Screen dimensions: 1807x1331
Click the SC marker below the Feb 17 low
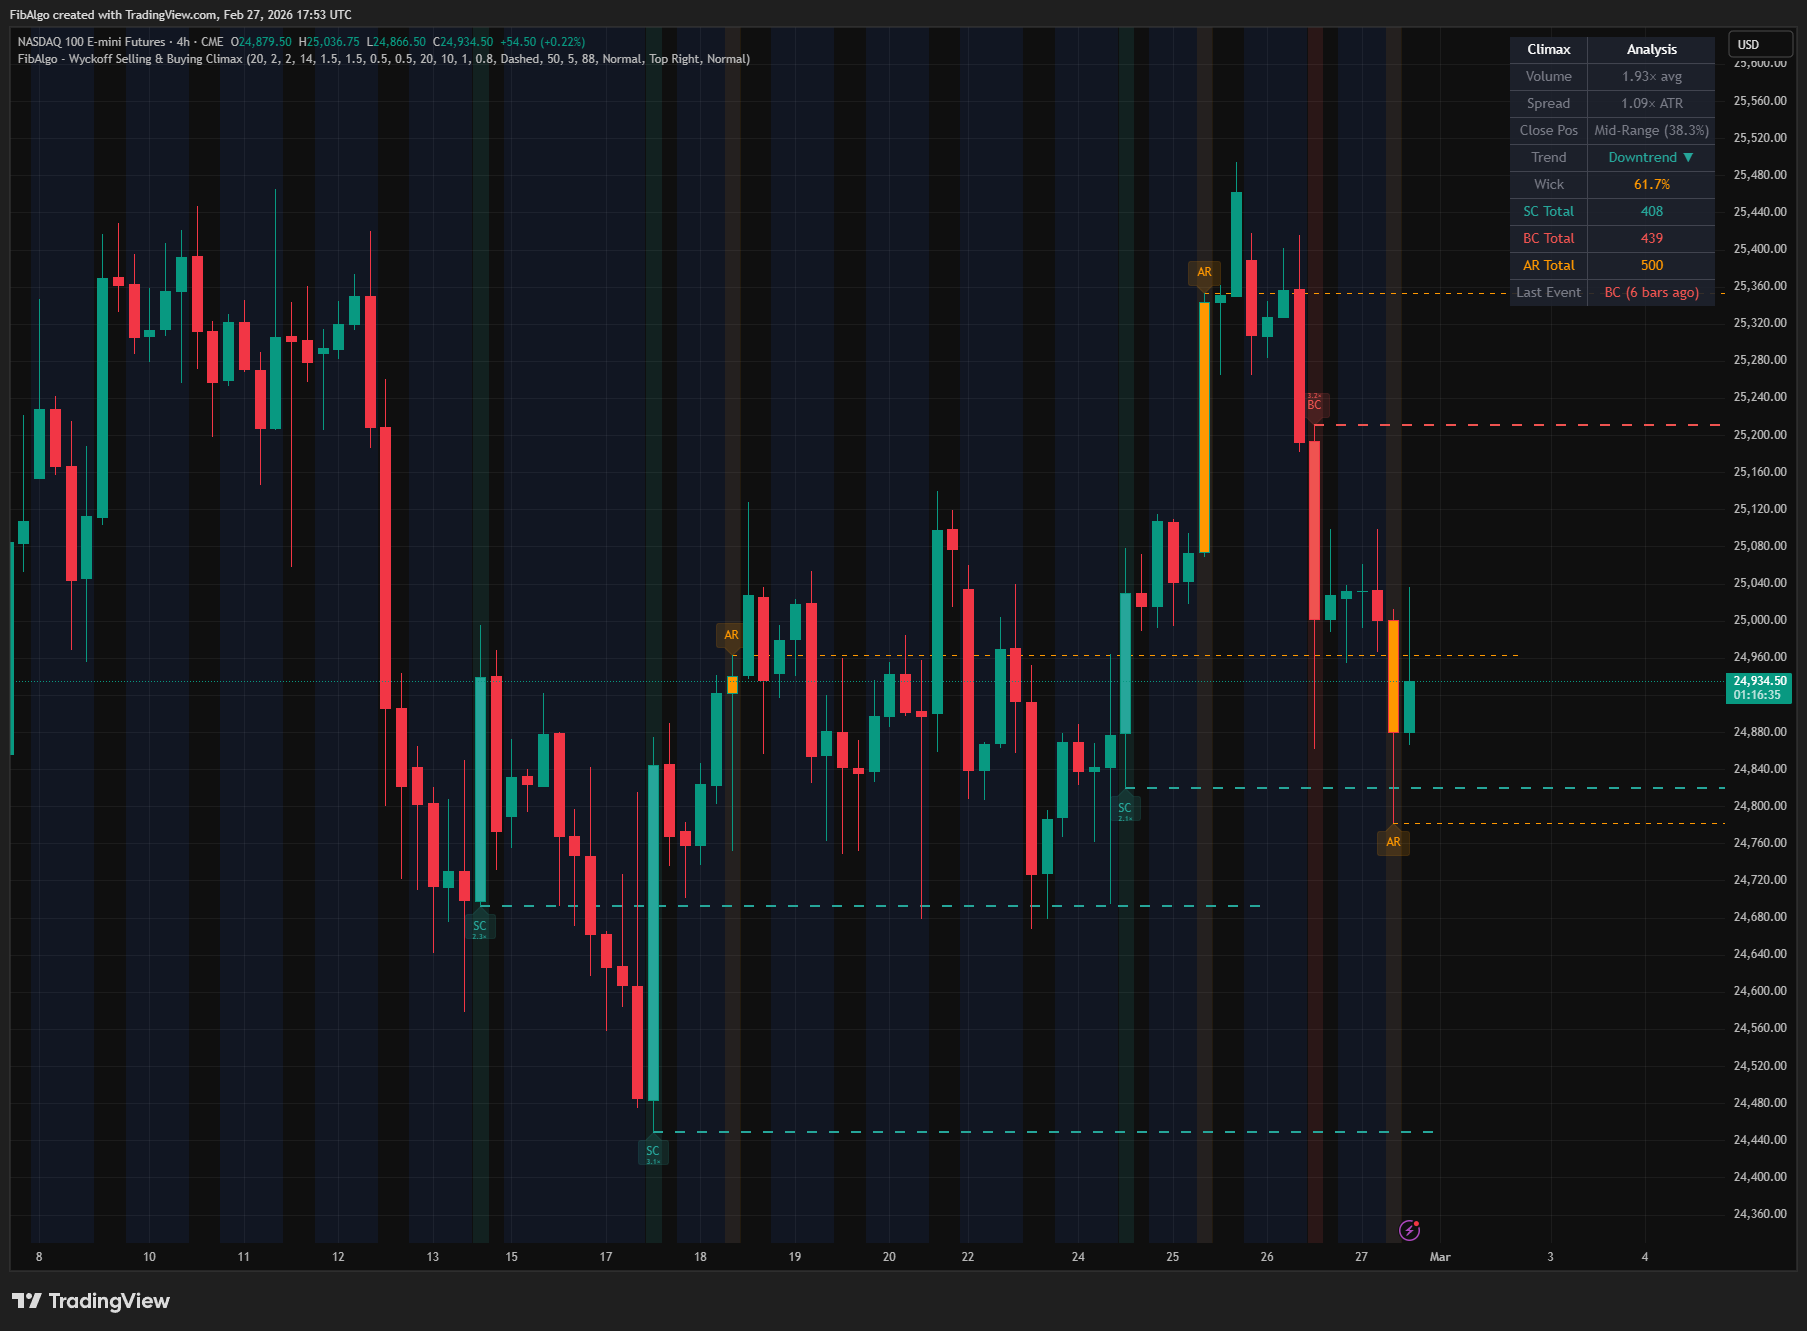[652, 1151]
